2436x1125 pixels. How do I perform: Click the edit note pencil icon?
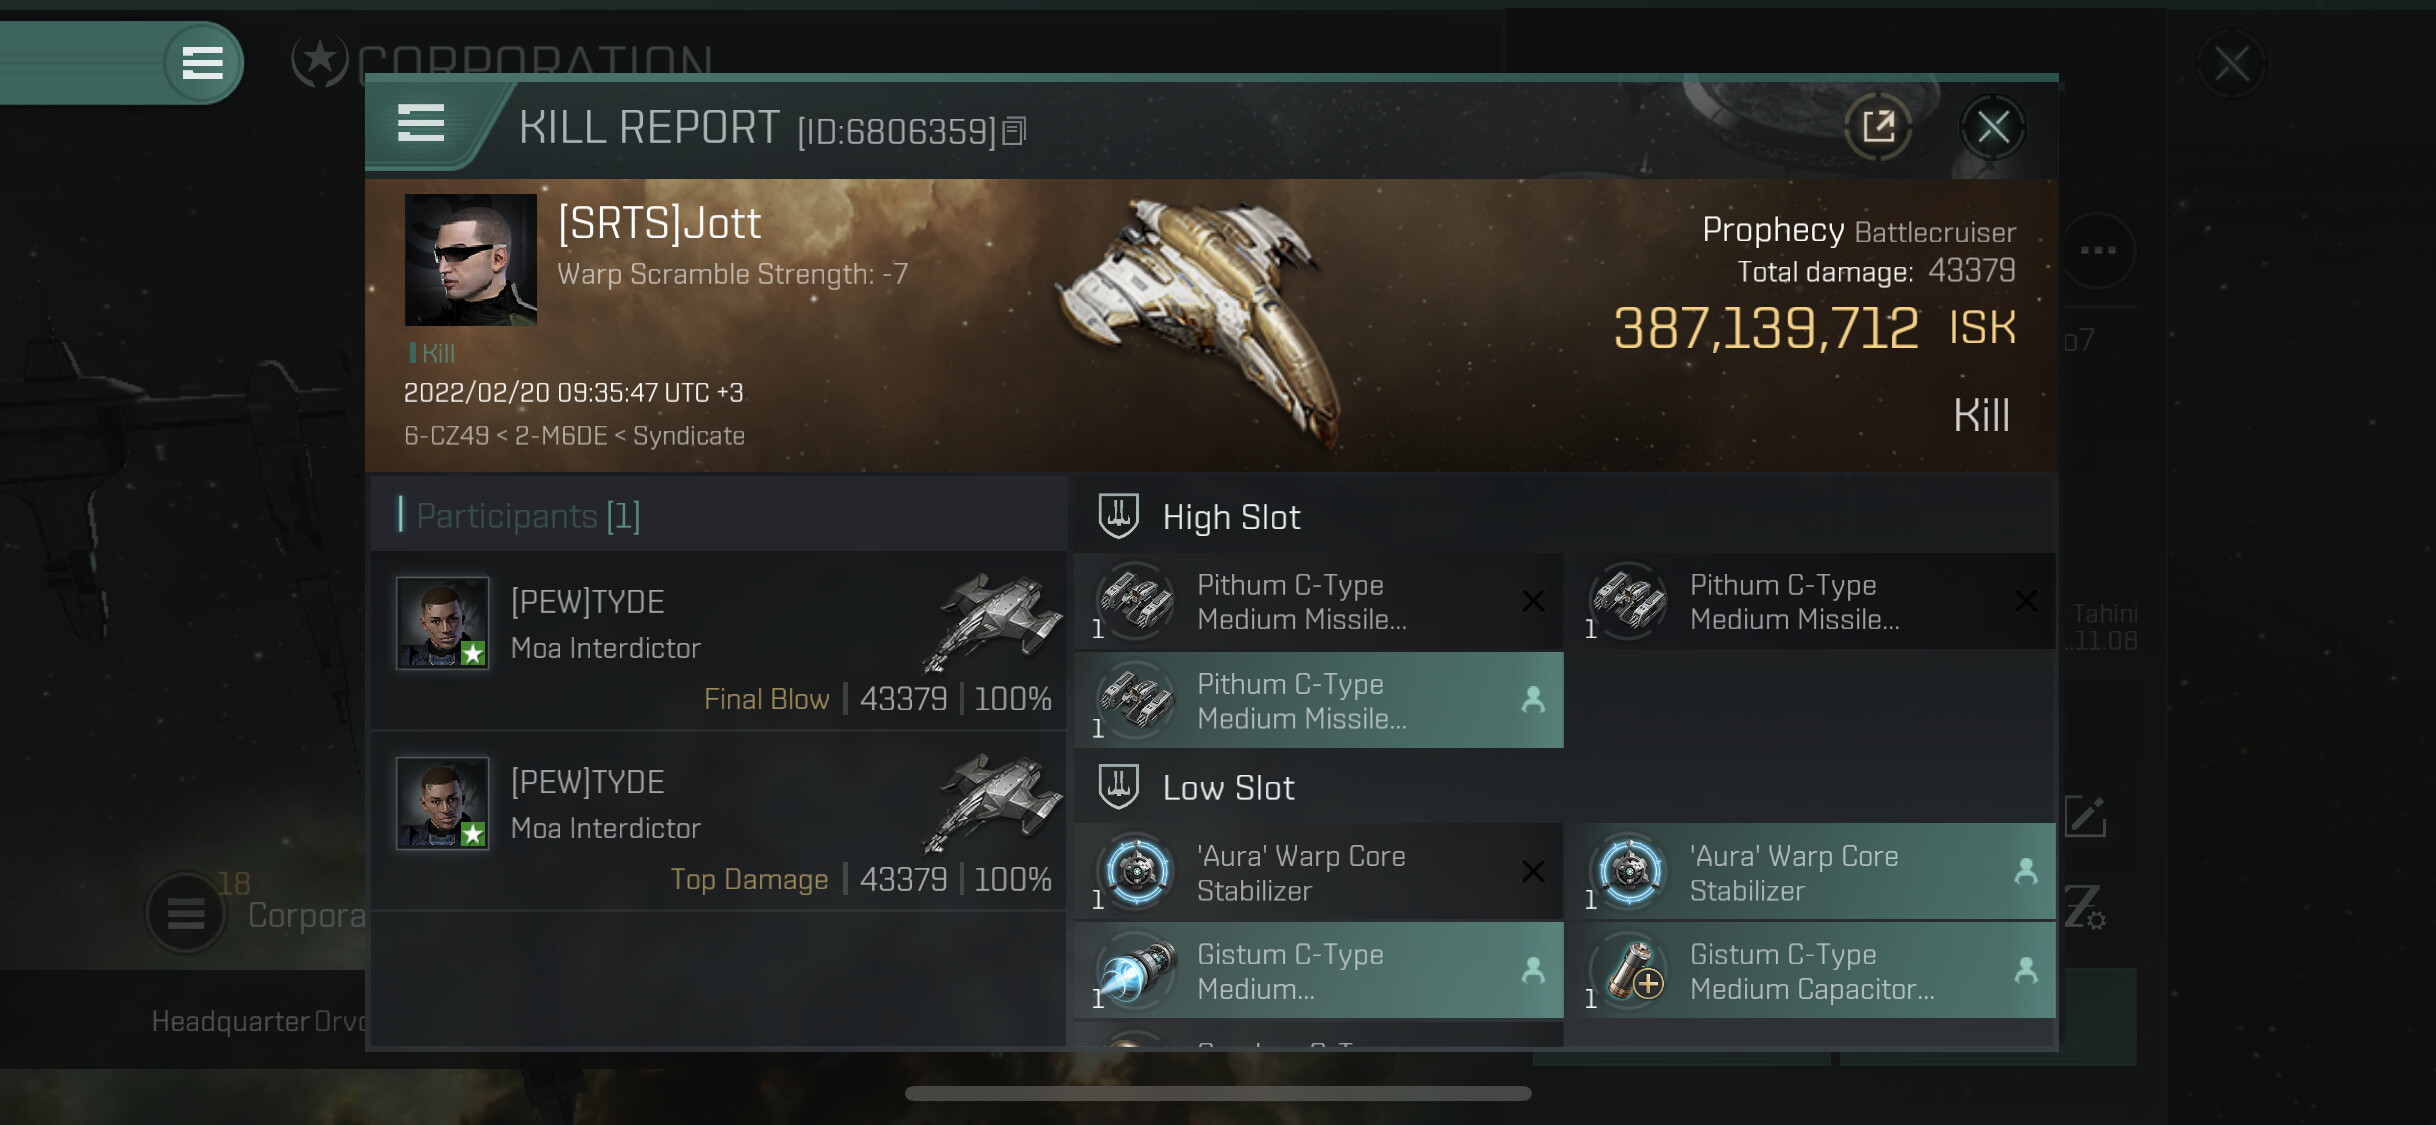point(2085,816)
